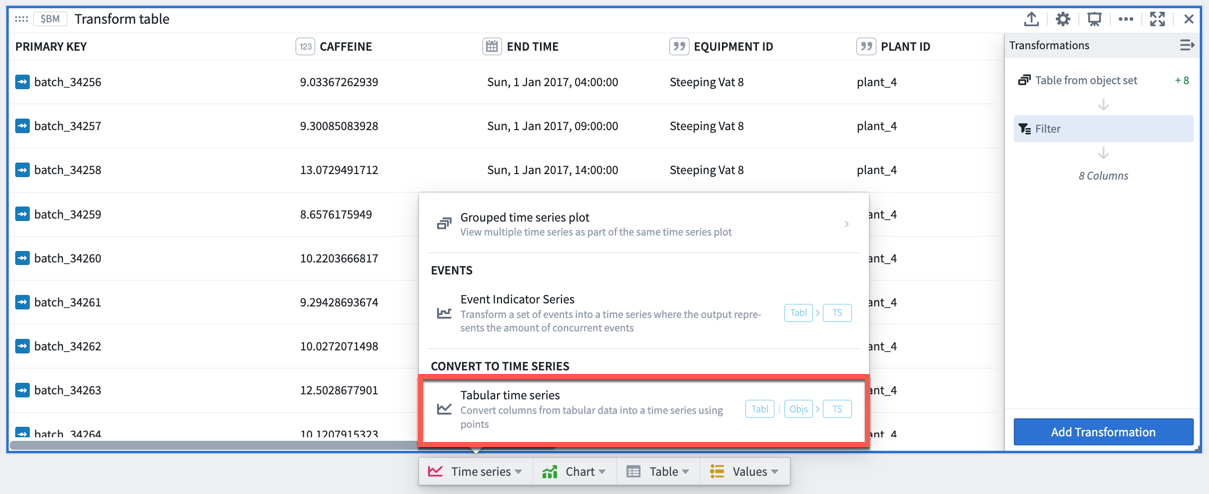The image size is (1209, 494).
Task: Click the END TIME column header
Action: tap(533, 46)
